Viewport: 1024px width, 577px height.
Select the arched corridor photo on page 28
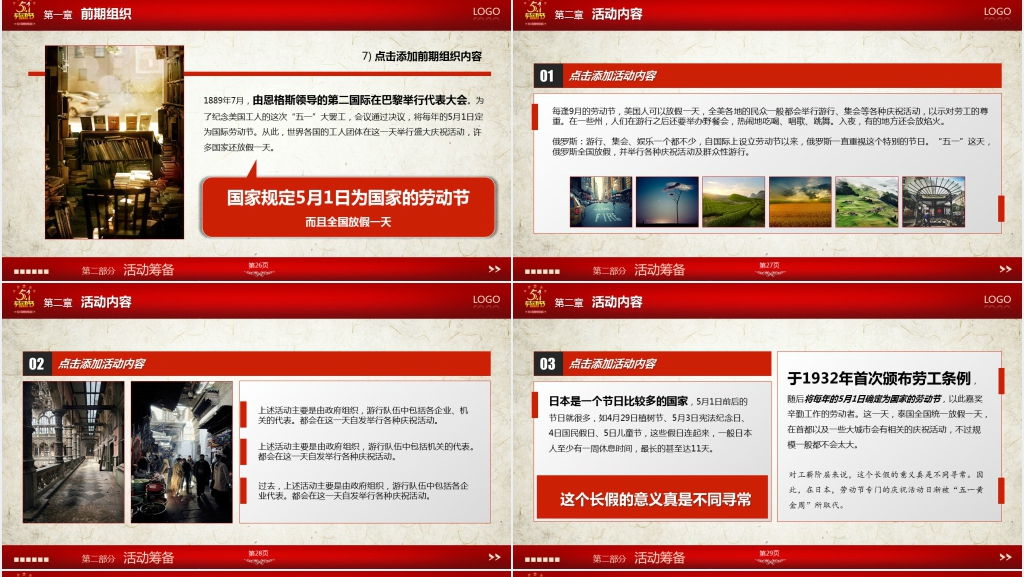pos(74,451)
